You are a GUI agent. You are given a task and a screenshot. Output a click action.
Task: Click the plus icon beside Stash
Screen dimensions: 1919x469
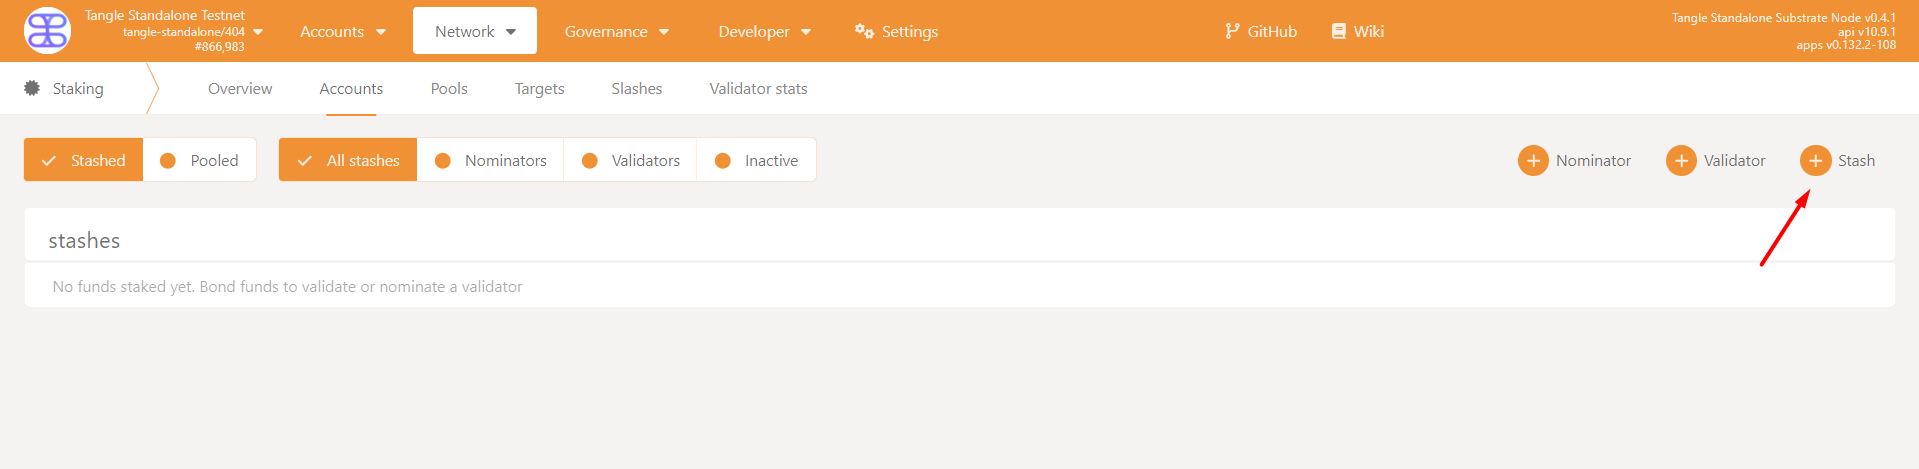1815,160
